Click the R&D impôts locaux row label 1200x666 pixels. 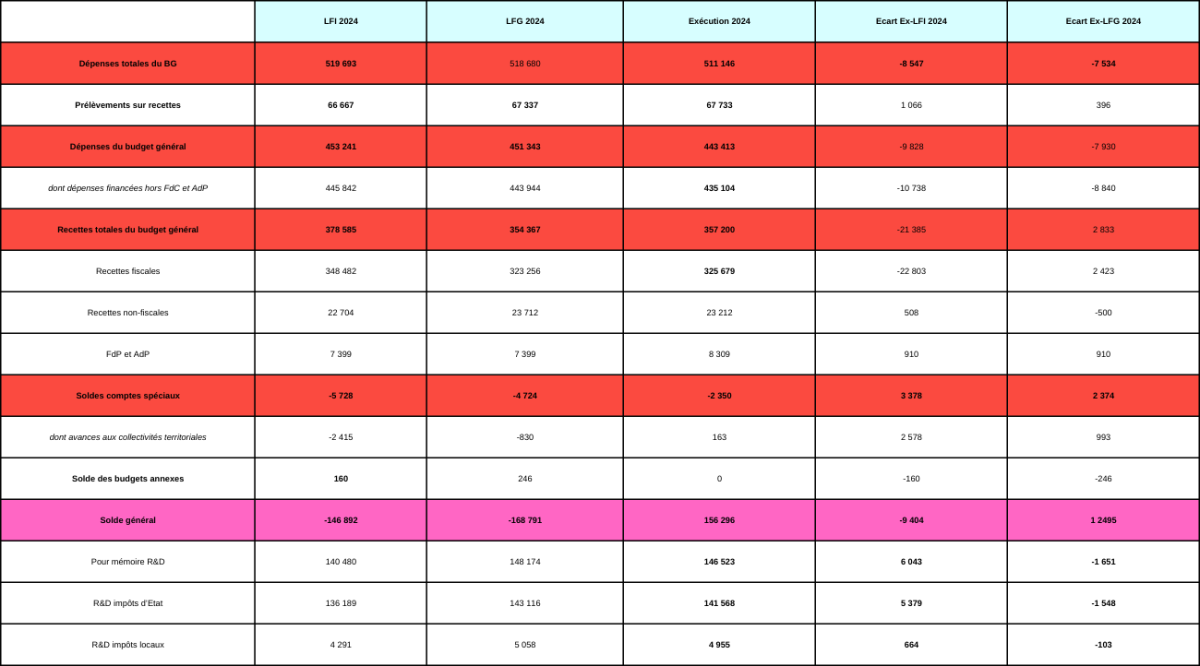[x=128, y=645]
